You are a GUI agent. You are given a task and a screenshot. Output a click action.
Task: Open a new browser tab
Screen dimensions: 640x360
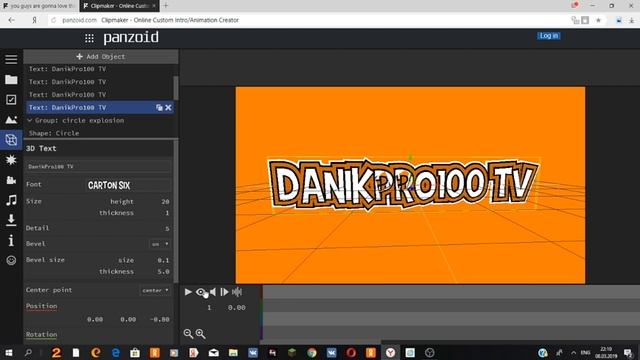pos(166,6)
